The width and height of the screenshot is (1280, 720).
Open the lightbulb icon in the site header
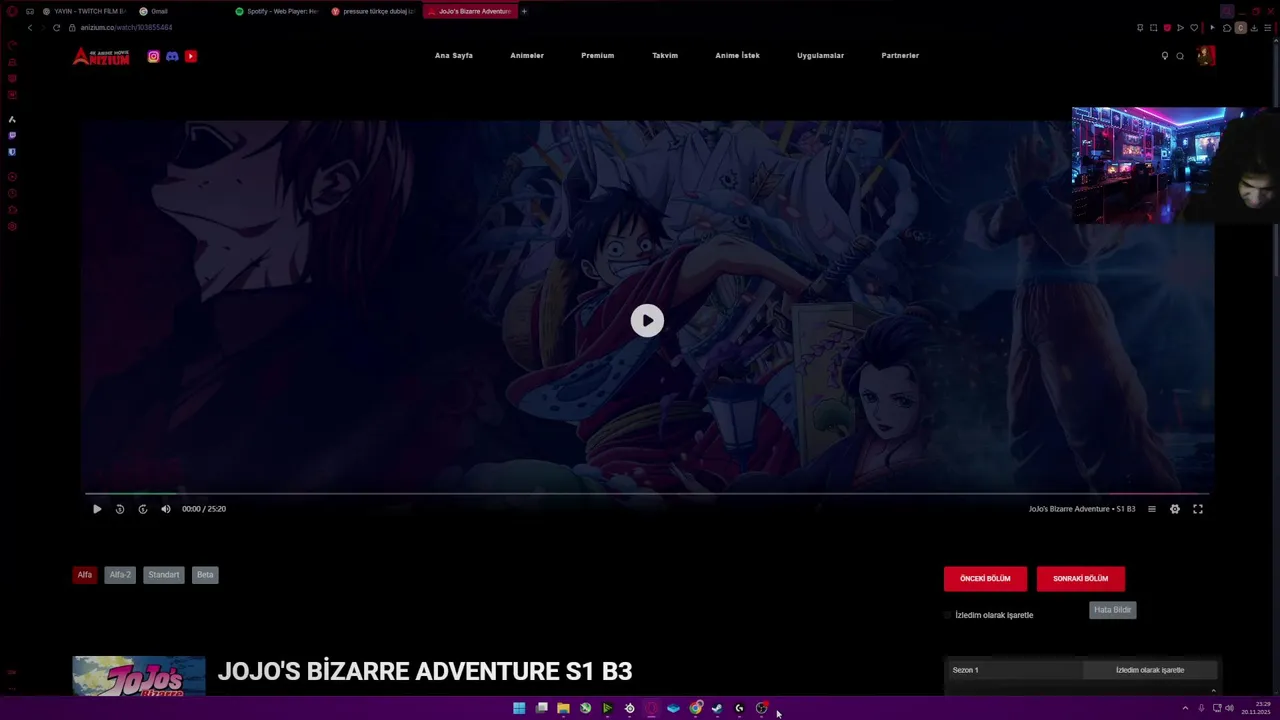click(x=1164, y=56)
